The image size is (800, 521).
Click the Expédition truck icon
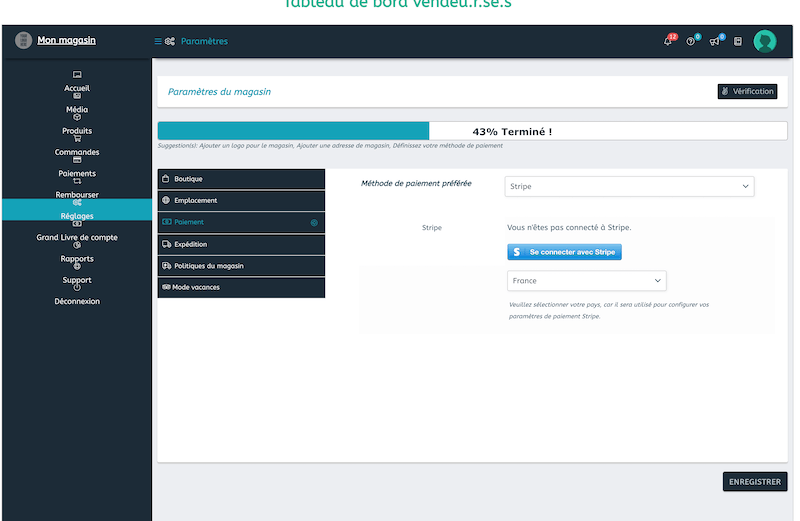point(166,244)
